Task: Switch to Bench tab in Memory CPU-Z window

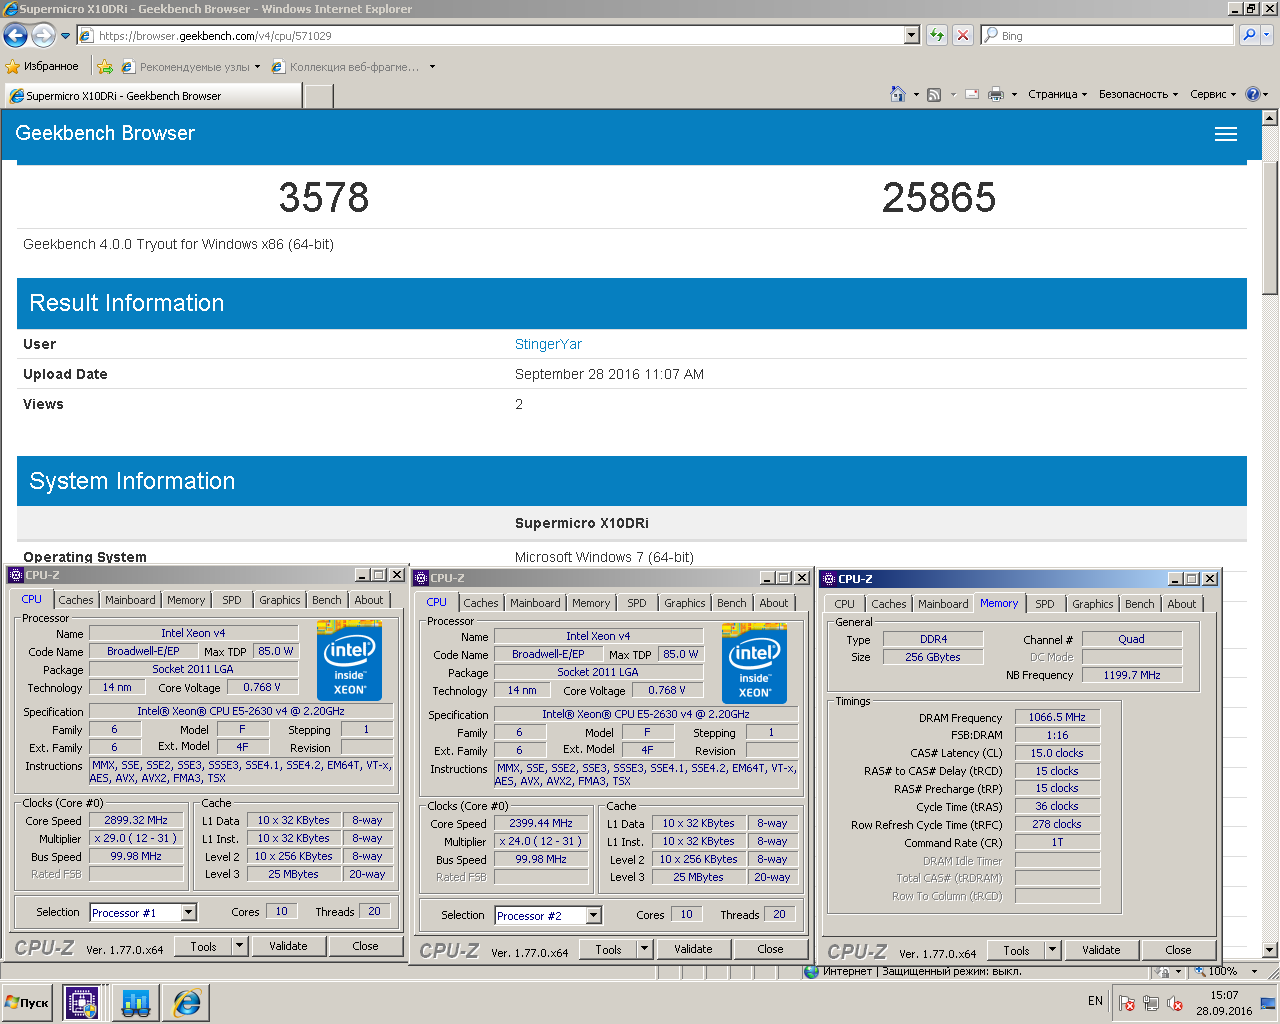Action: [x=1139, y=604]
